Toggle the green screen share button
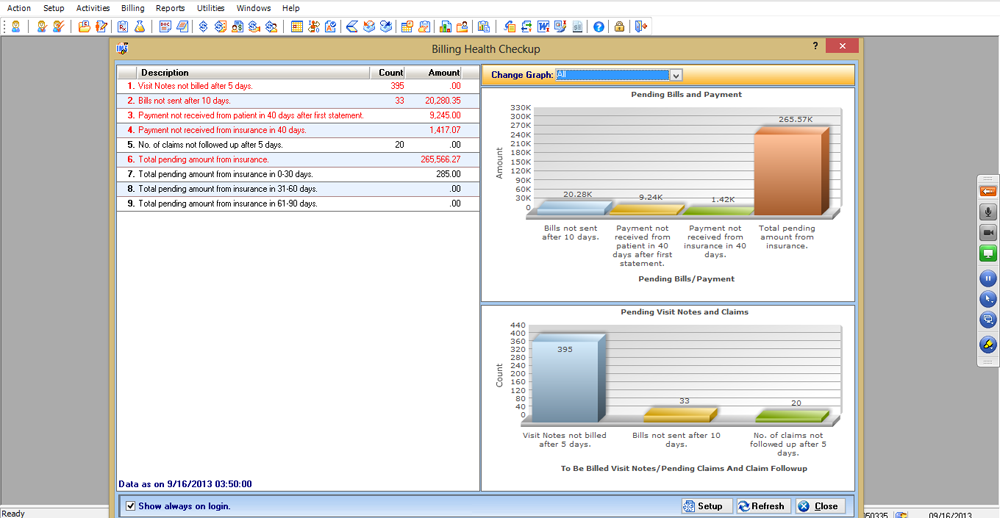Viewport: 1000px width, 518px height. (987, 254)
